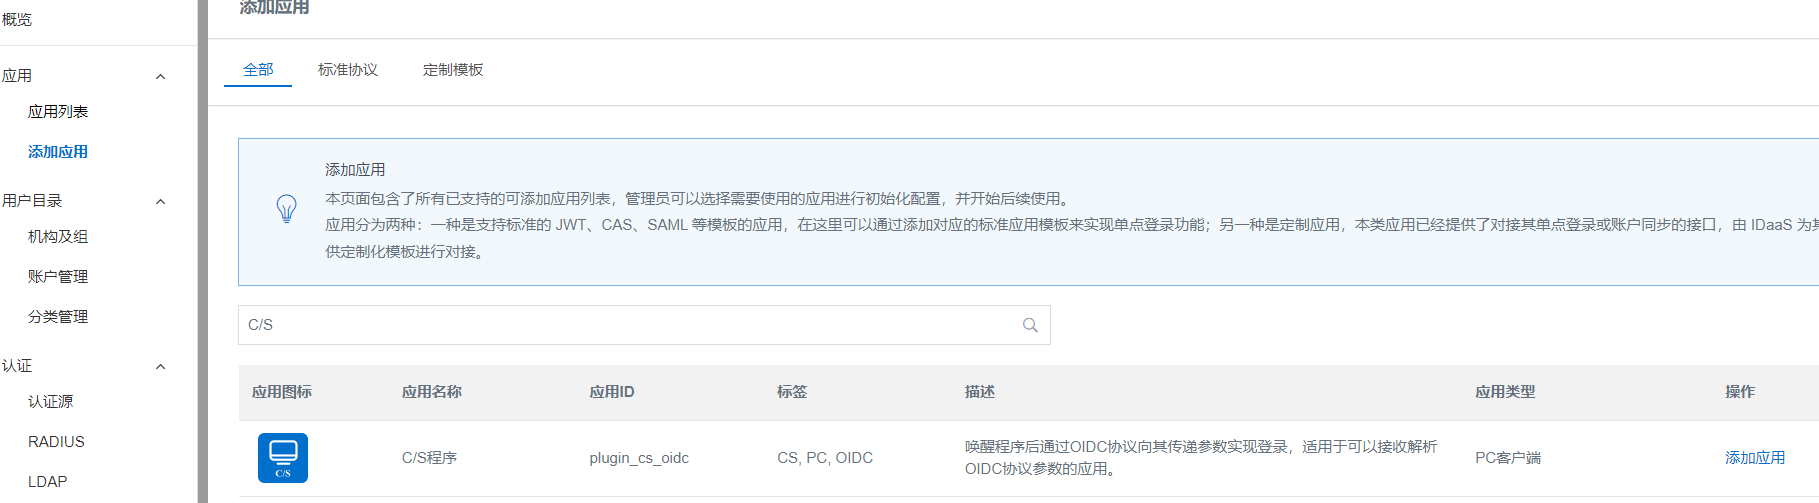Viewport: 1819px width, 503px height.
Task: Click the lightbulb tip icon
Action: (287, 209)
